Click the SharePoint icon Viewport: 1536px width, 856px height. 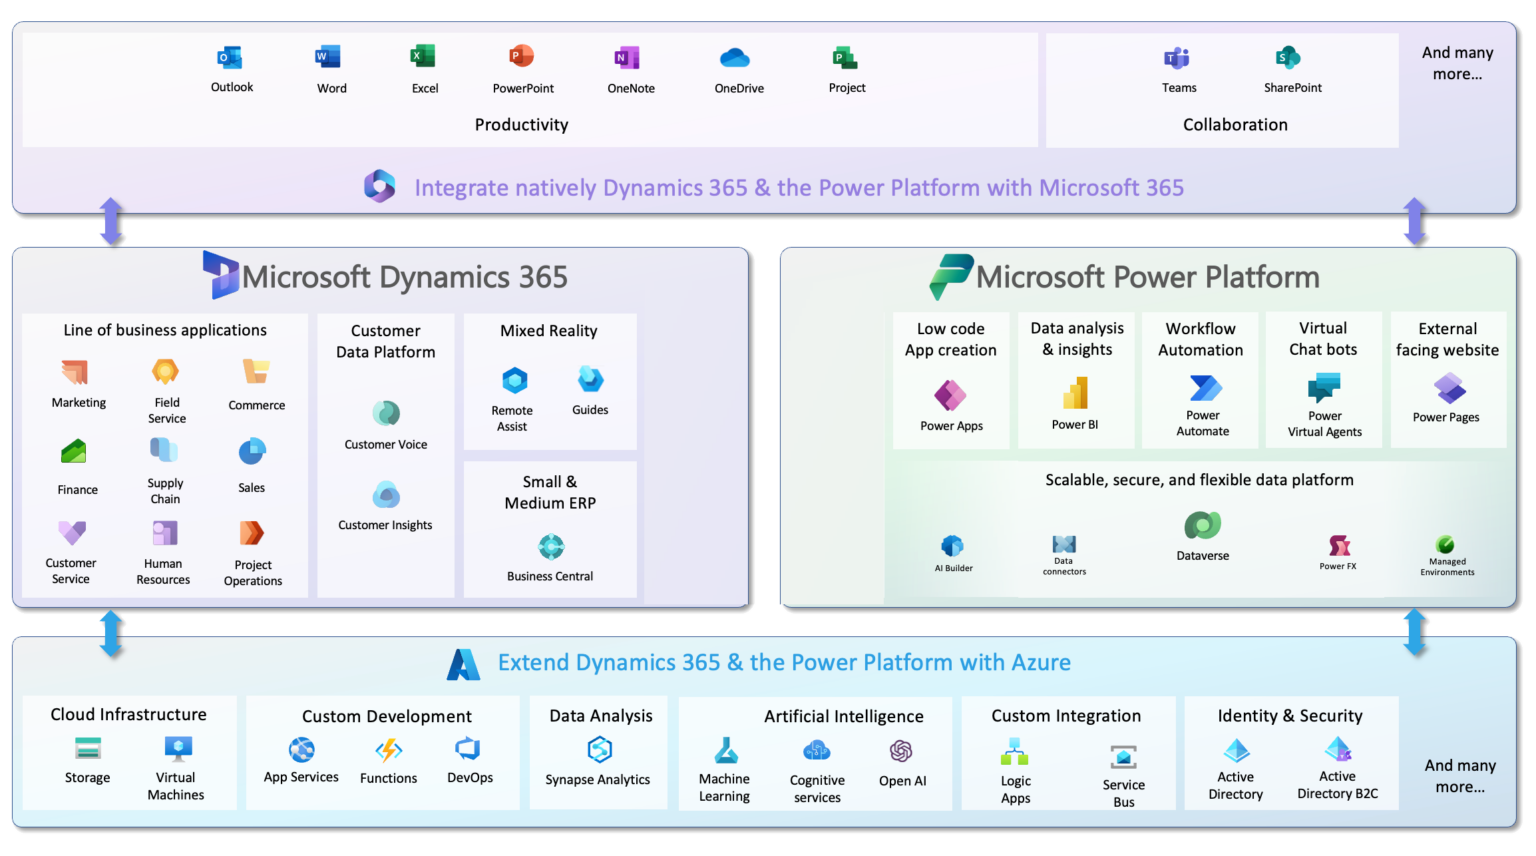tap(1288, 58)
